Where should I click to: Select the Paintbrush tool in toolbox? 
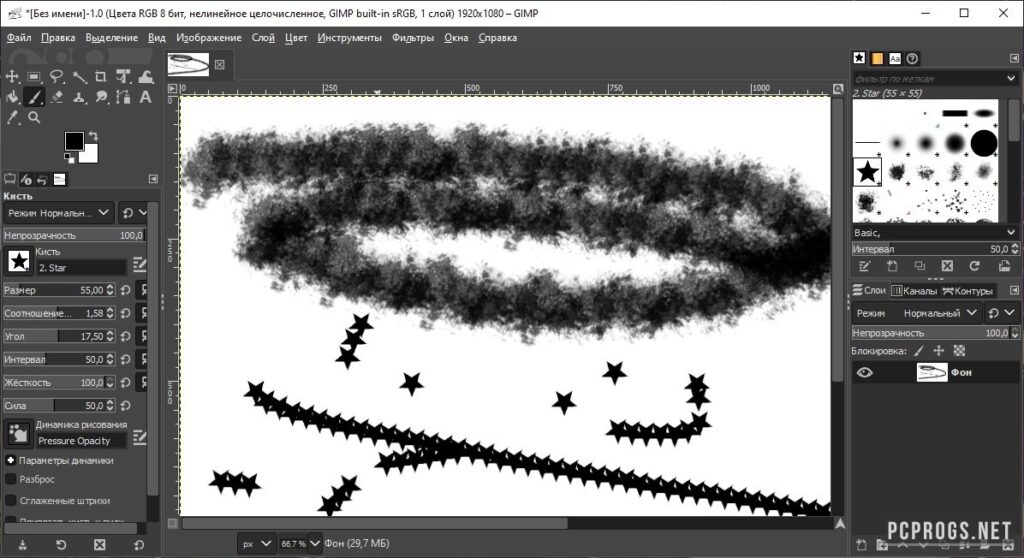pyautogui.click(x=34, y=97)
